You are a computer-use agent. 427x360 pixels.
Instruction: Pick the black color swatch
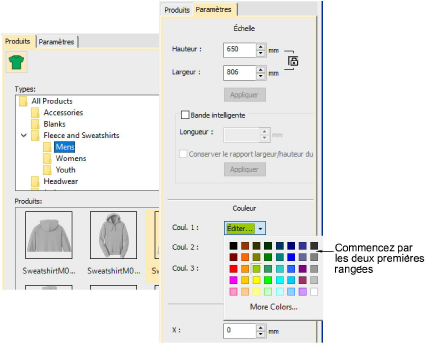point(233,246)
